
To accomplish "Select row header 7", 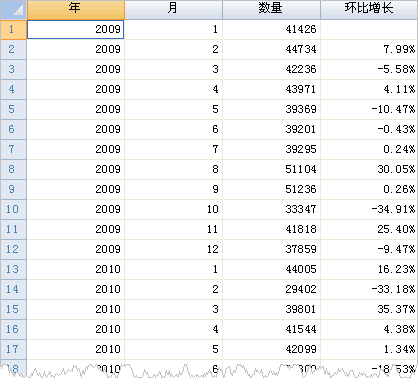I will [x=13, y=150].
